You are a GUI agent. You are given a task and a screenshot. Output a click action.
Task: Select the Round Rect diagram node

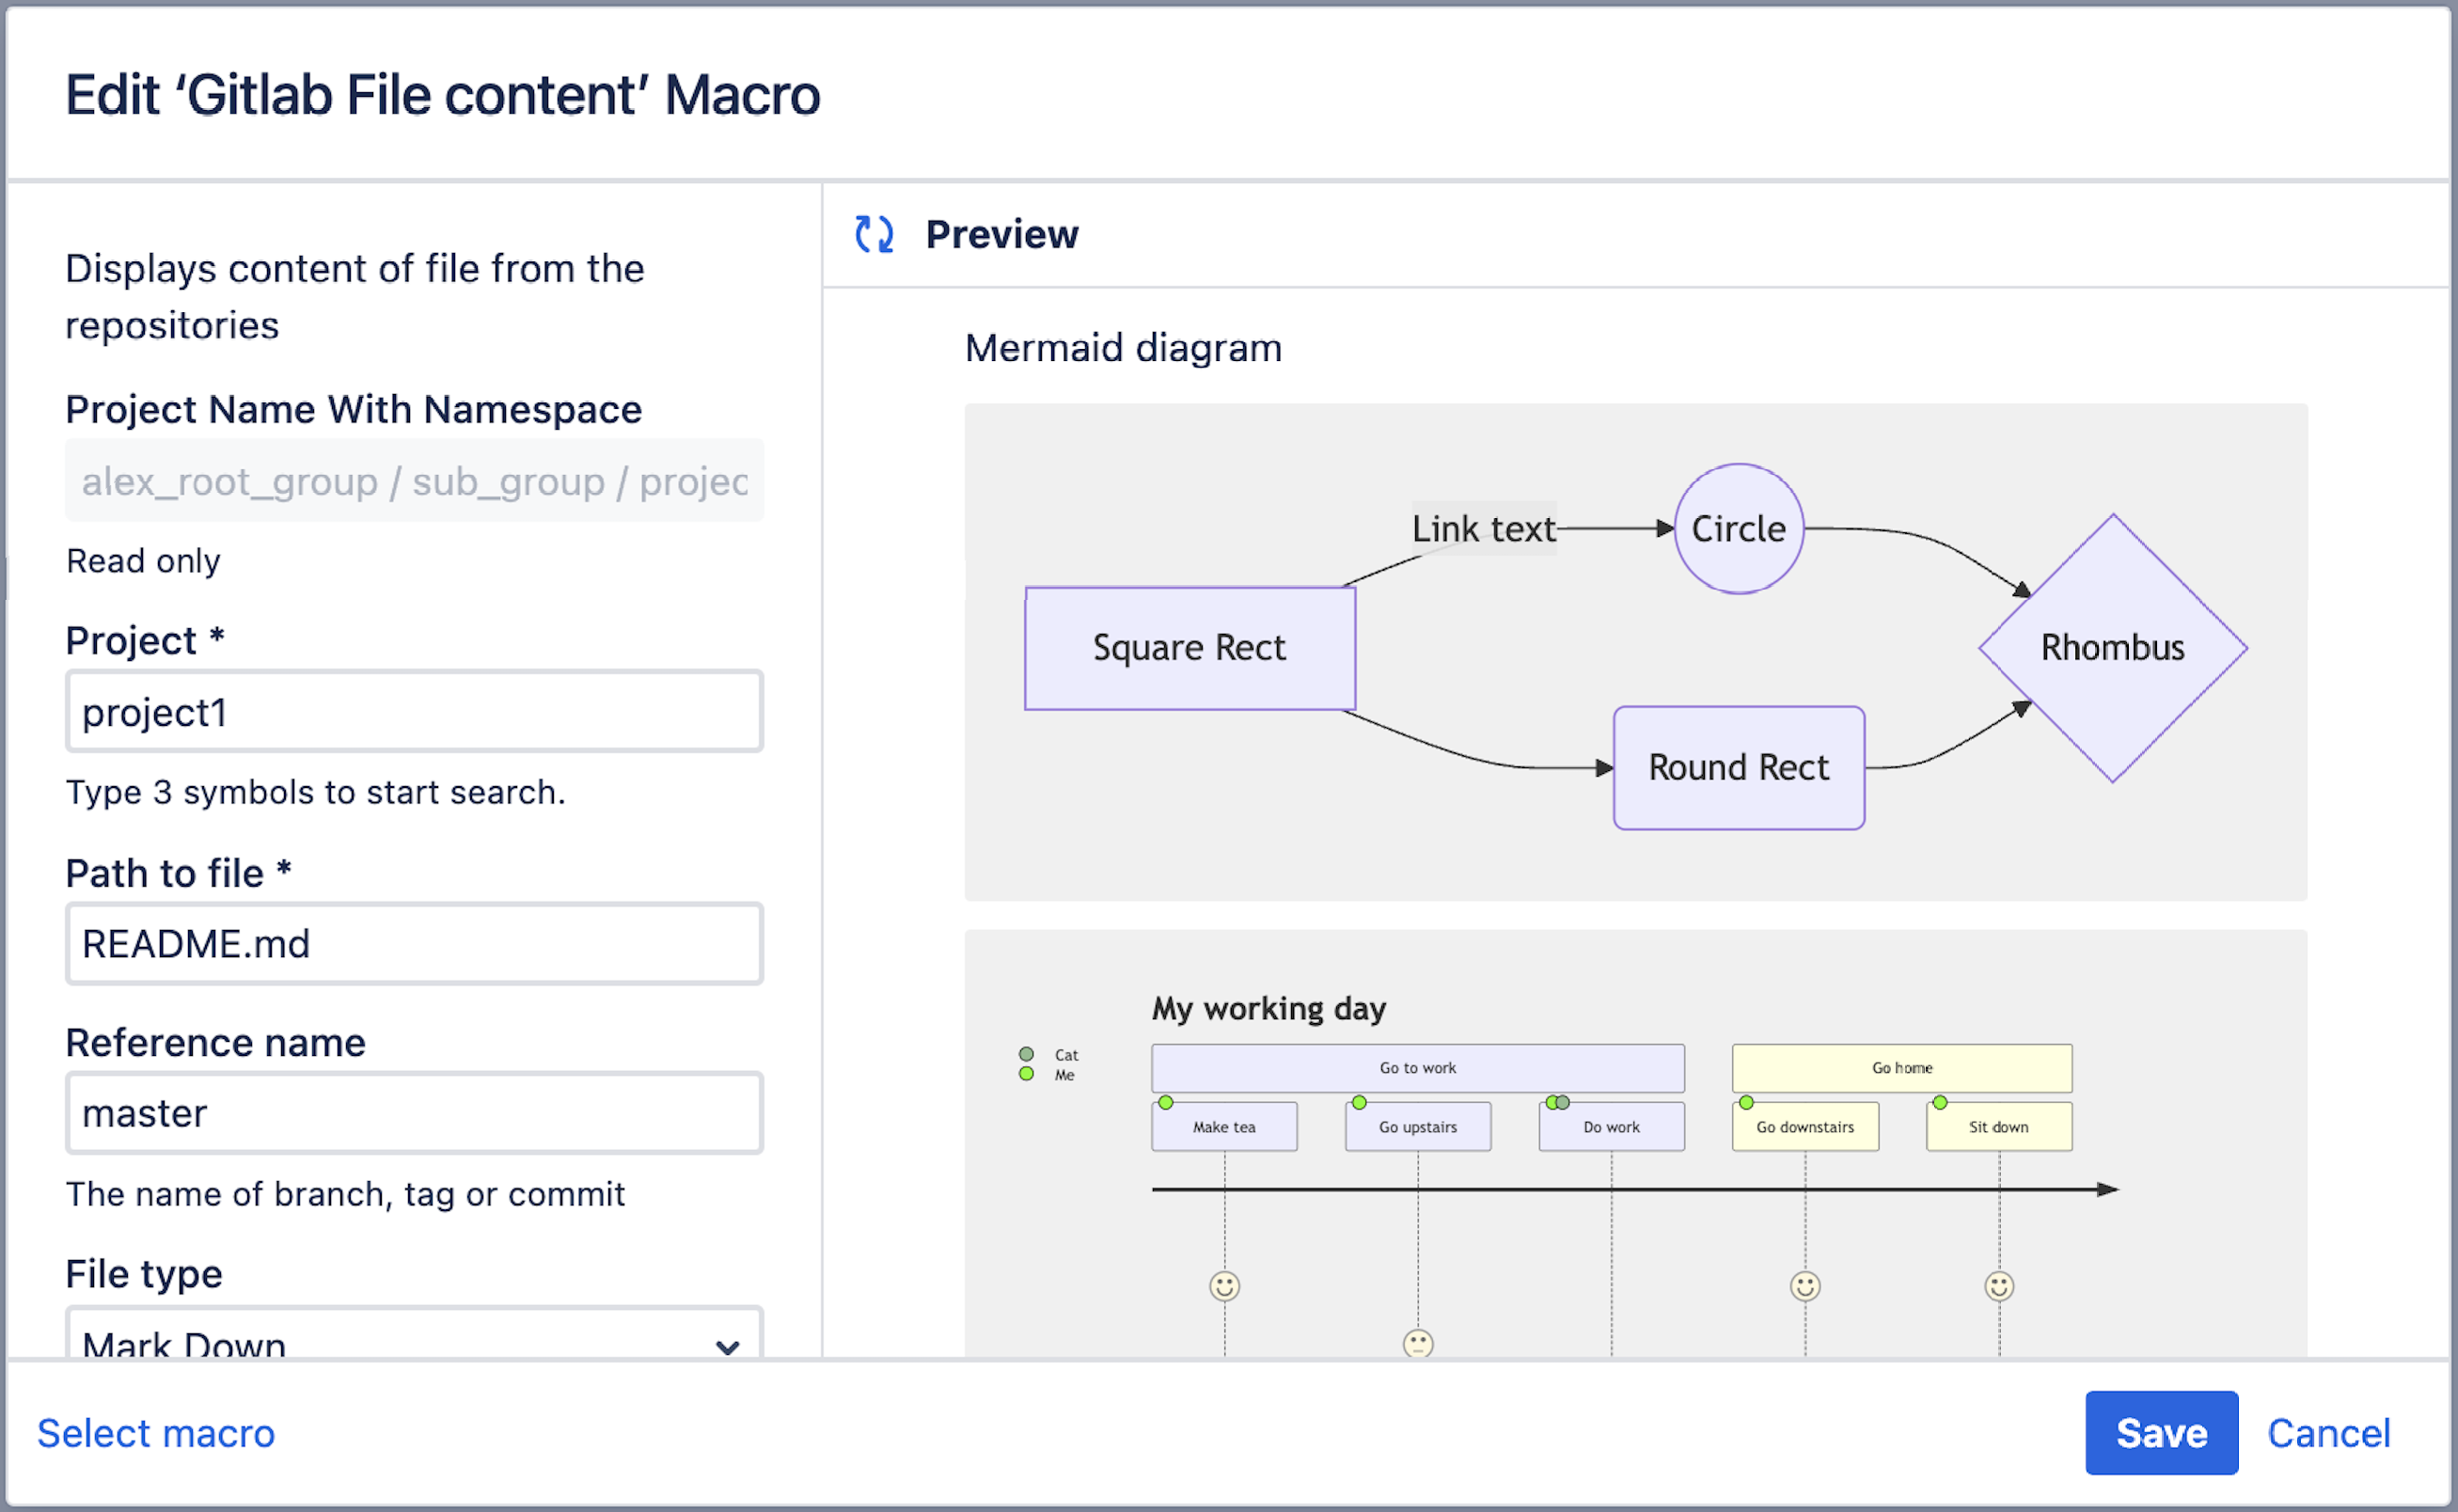click(1738, 767)
